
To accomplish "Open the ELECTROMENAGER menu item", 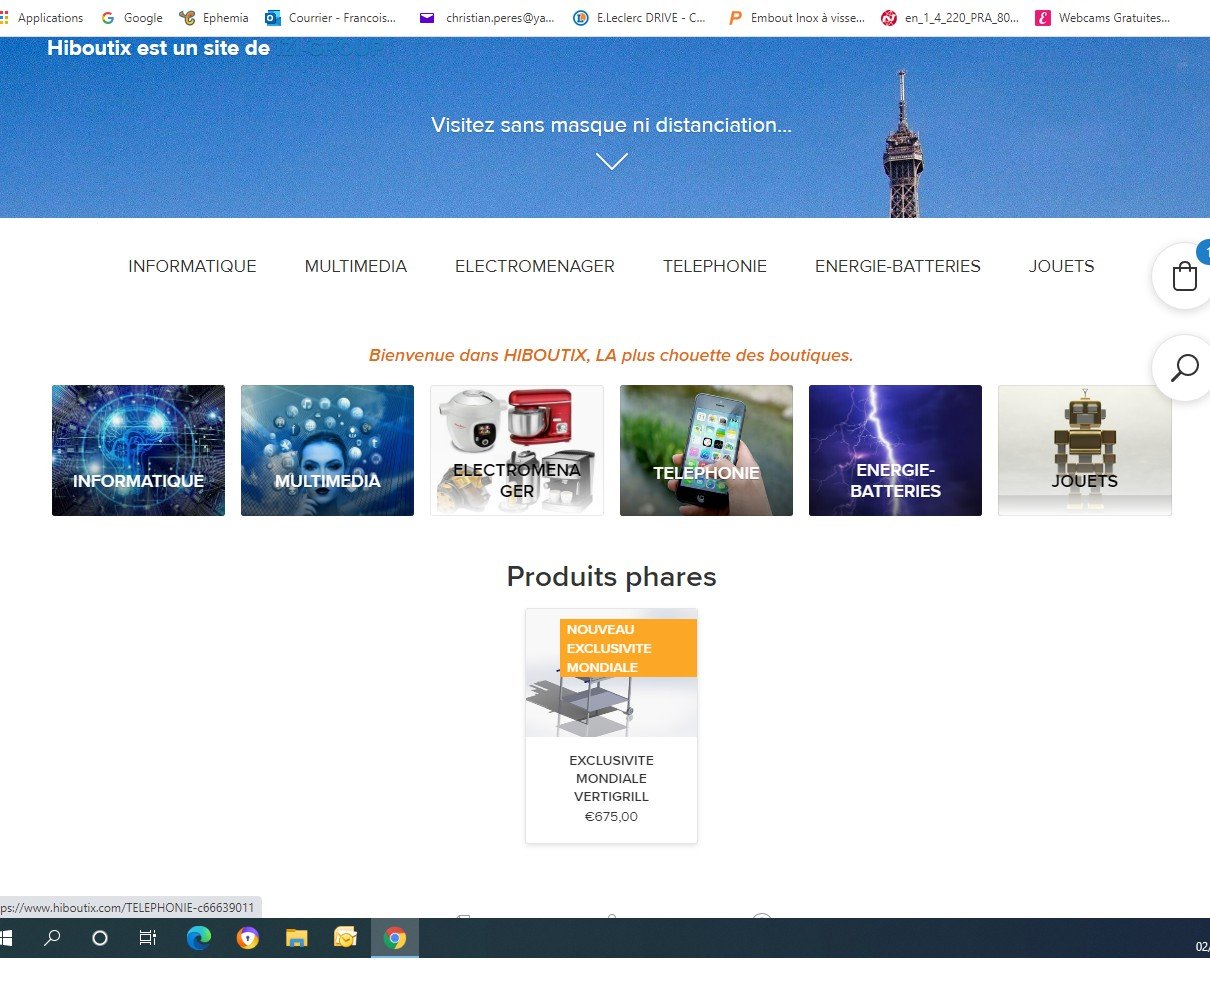I will coord(535,266).
